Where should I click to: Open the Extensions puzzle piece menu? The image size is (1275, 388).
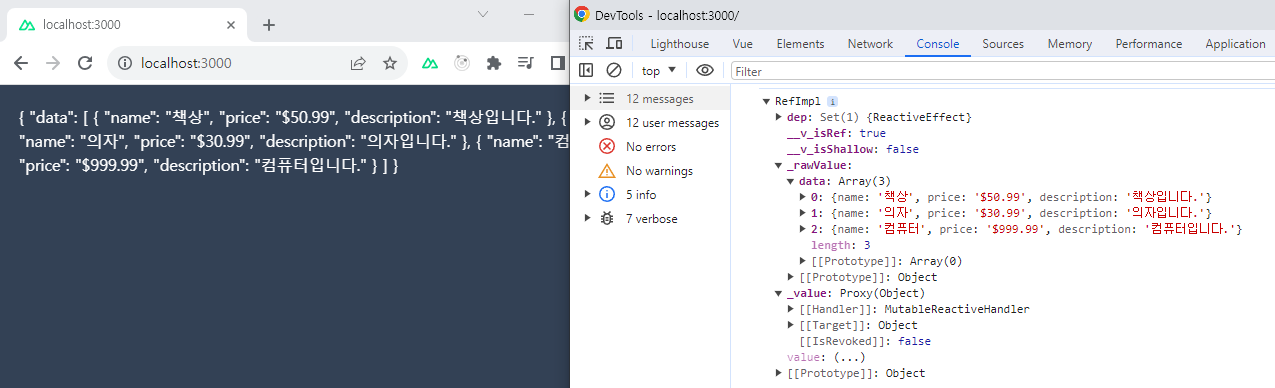click(x=493, y=63)
